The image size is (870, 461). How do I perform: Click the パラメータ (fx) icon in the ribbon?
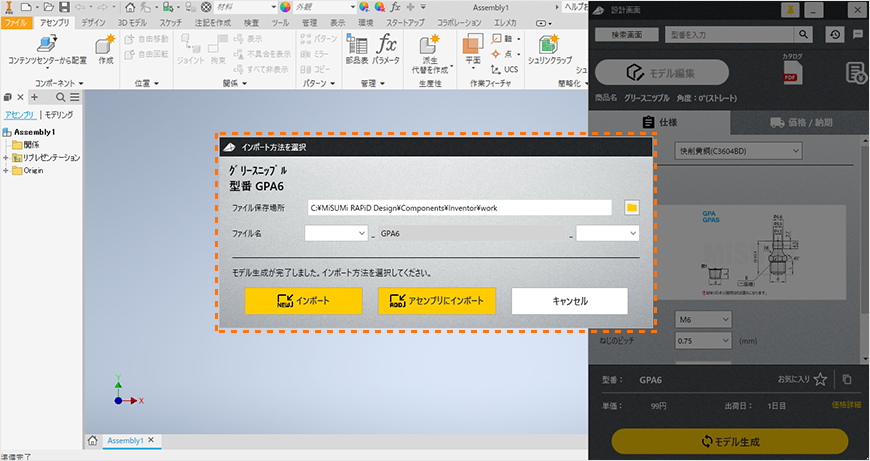pos(386,48)
